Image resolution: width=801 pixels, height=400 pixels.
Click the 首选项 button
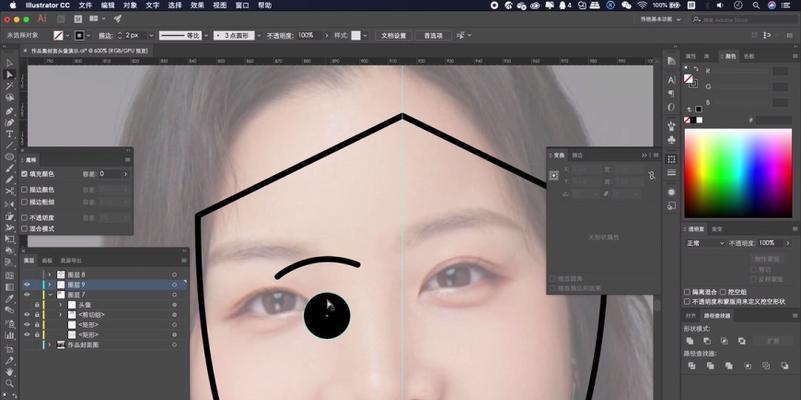(433, 36)
